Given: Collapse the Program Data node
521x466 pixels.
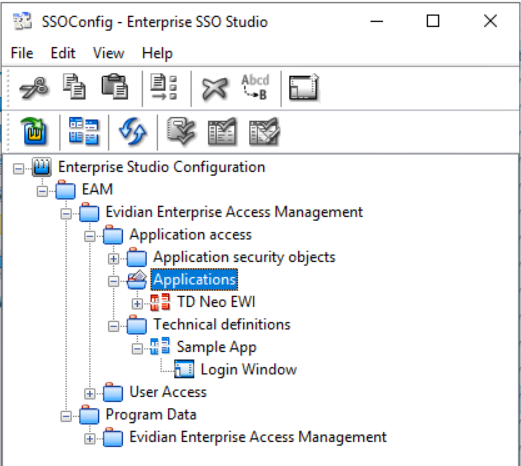Looking at the screenshot, I should coord(66,416).
